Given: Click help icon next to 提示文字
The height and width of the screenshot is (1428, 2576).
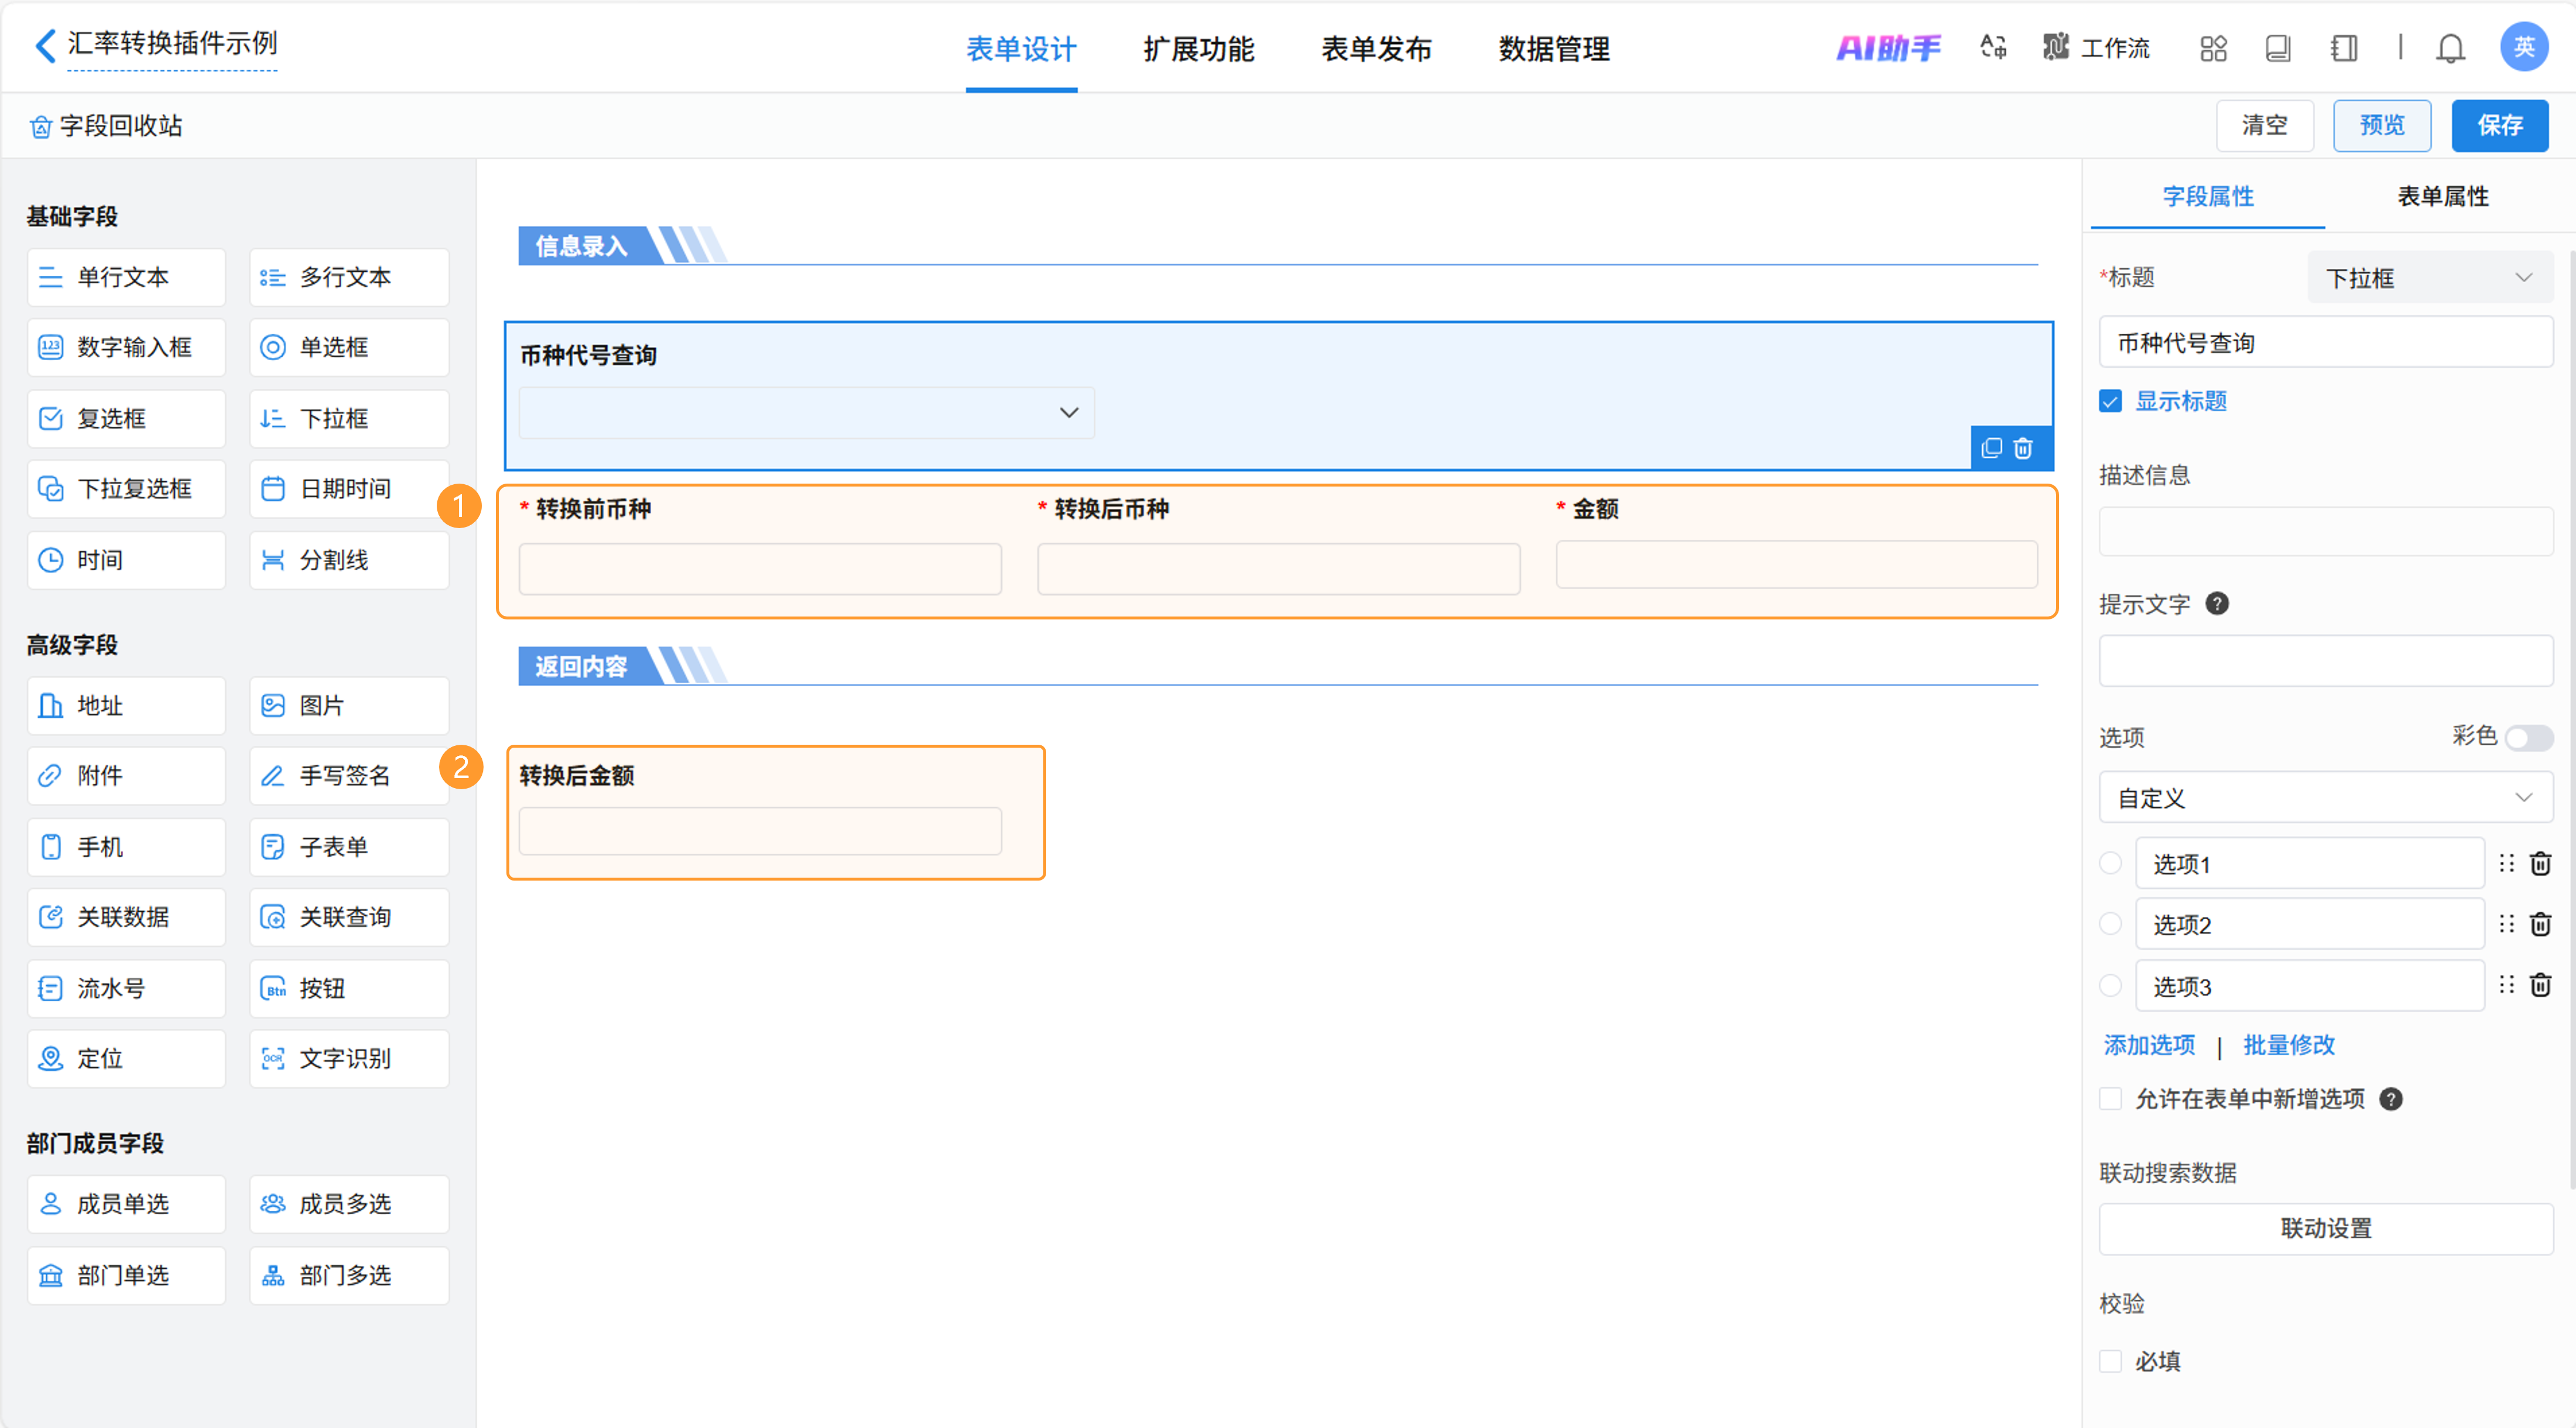Looking at the screenshot, I should 2216,604.
